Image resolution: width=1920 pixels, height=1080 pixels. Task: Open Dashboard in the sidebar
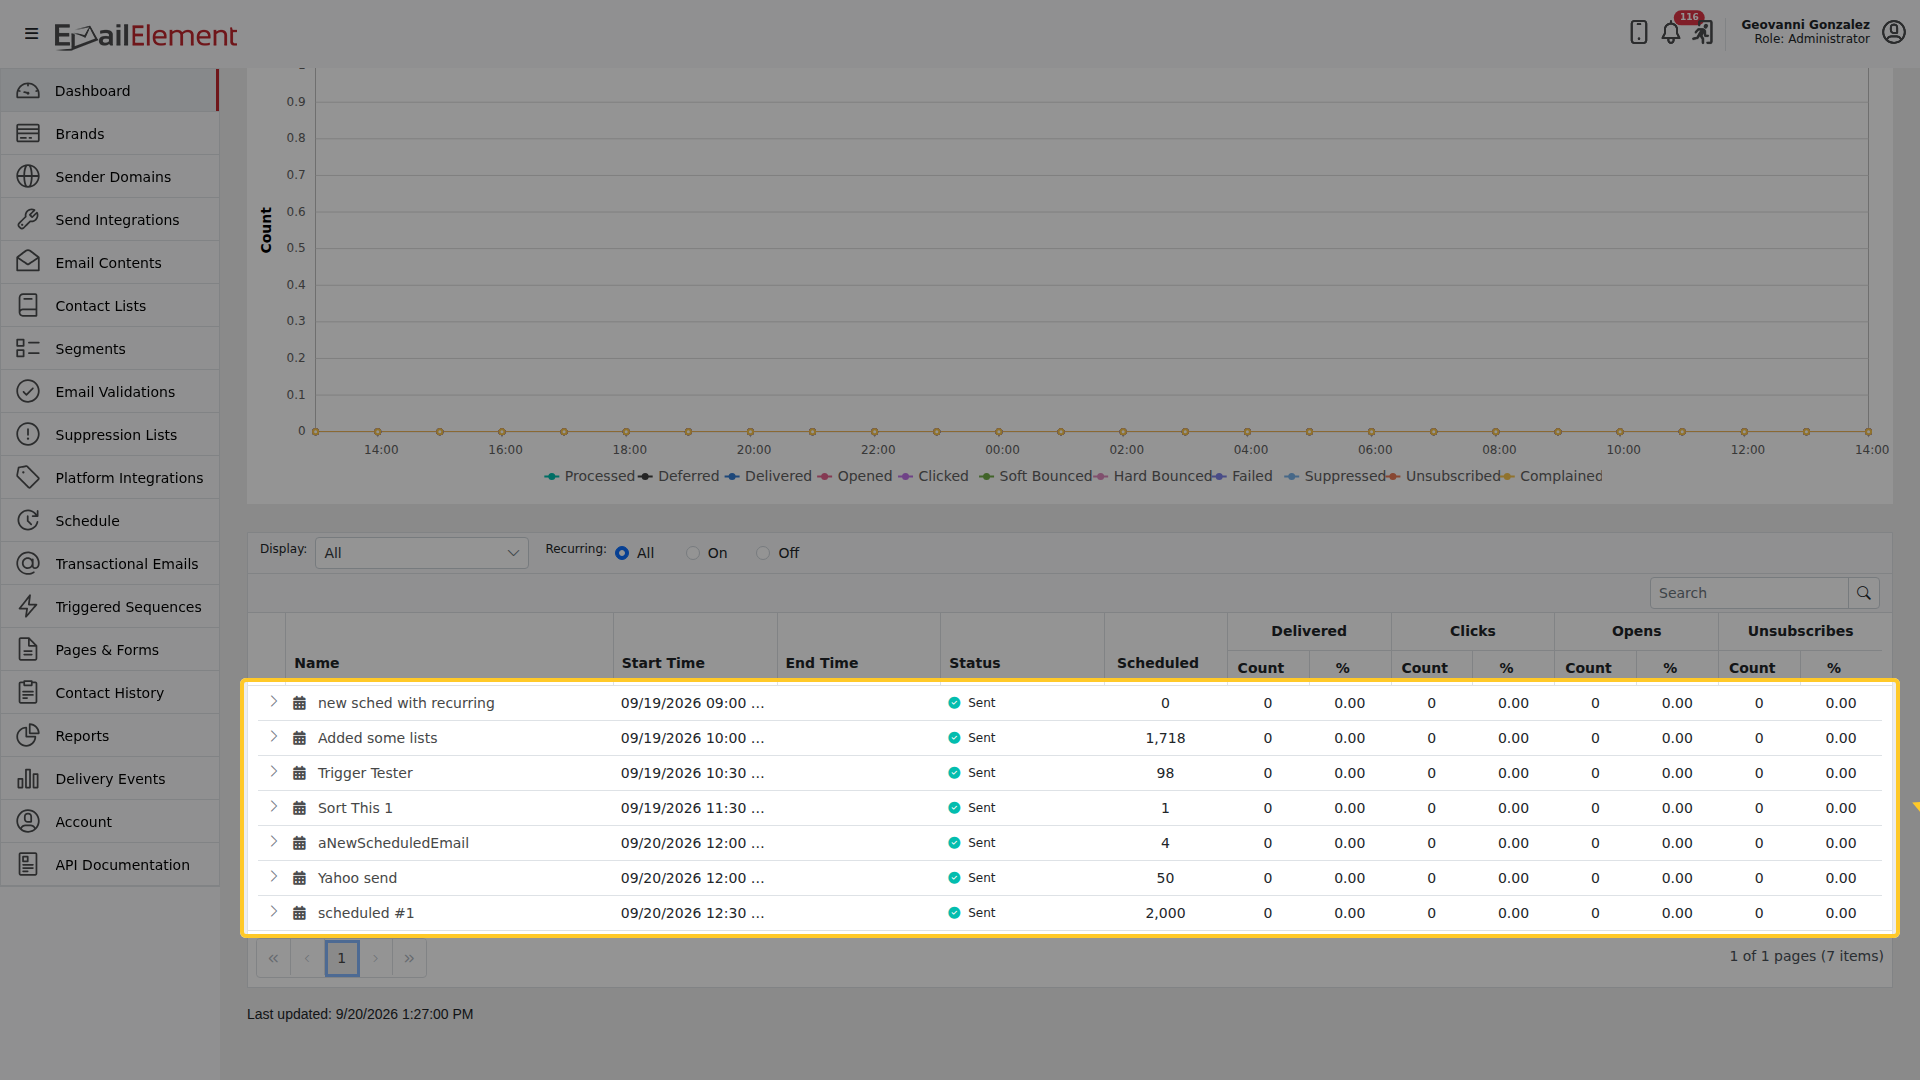point(110,90)
